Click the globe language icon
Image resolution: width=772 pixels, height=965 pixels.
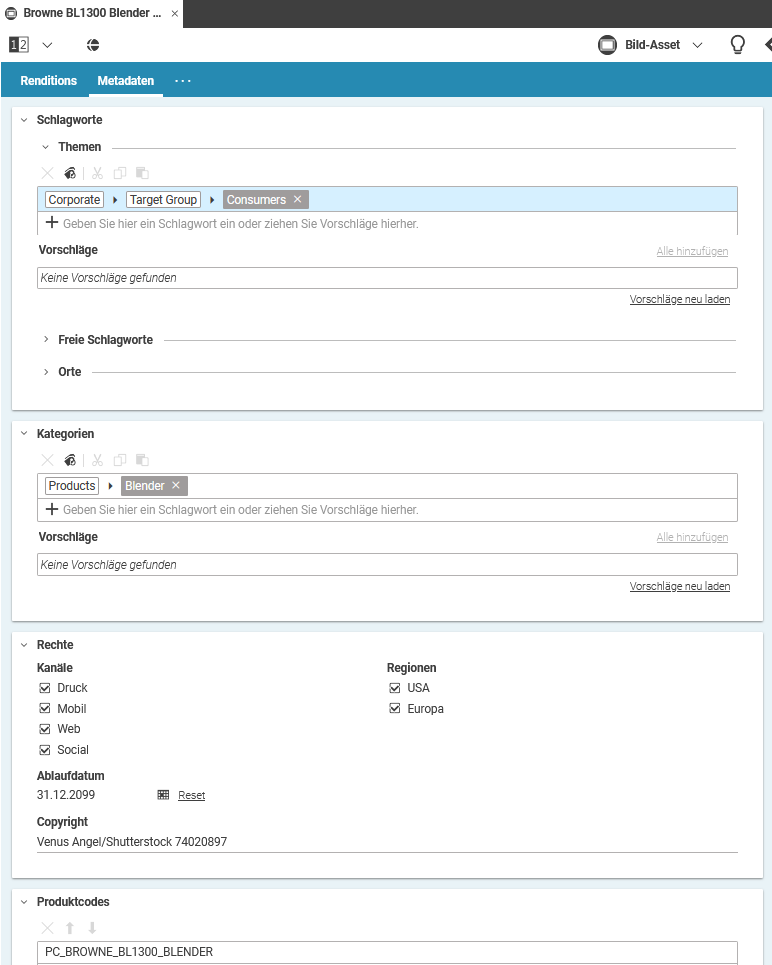point(93,45)
